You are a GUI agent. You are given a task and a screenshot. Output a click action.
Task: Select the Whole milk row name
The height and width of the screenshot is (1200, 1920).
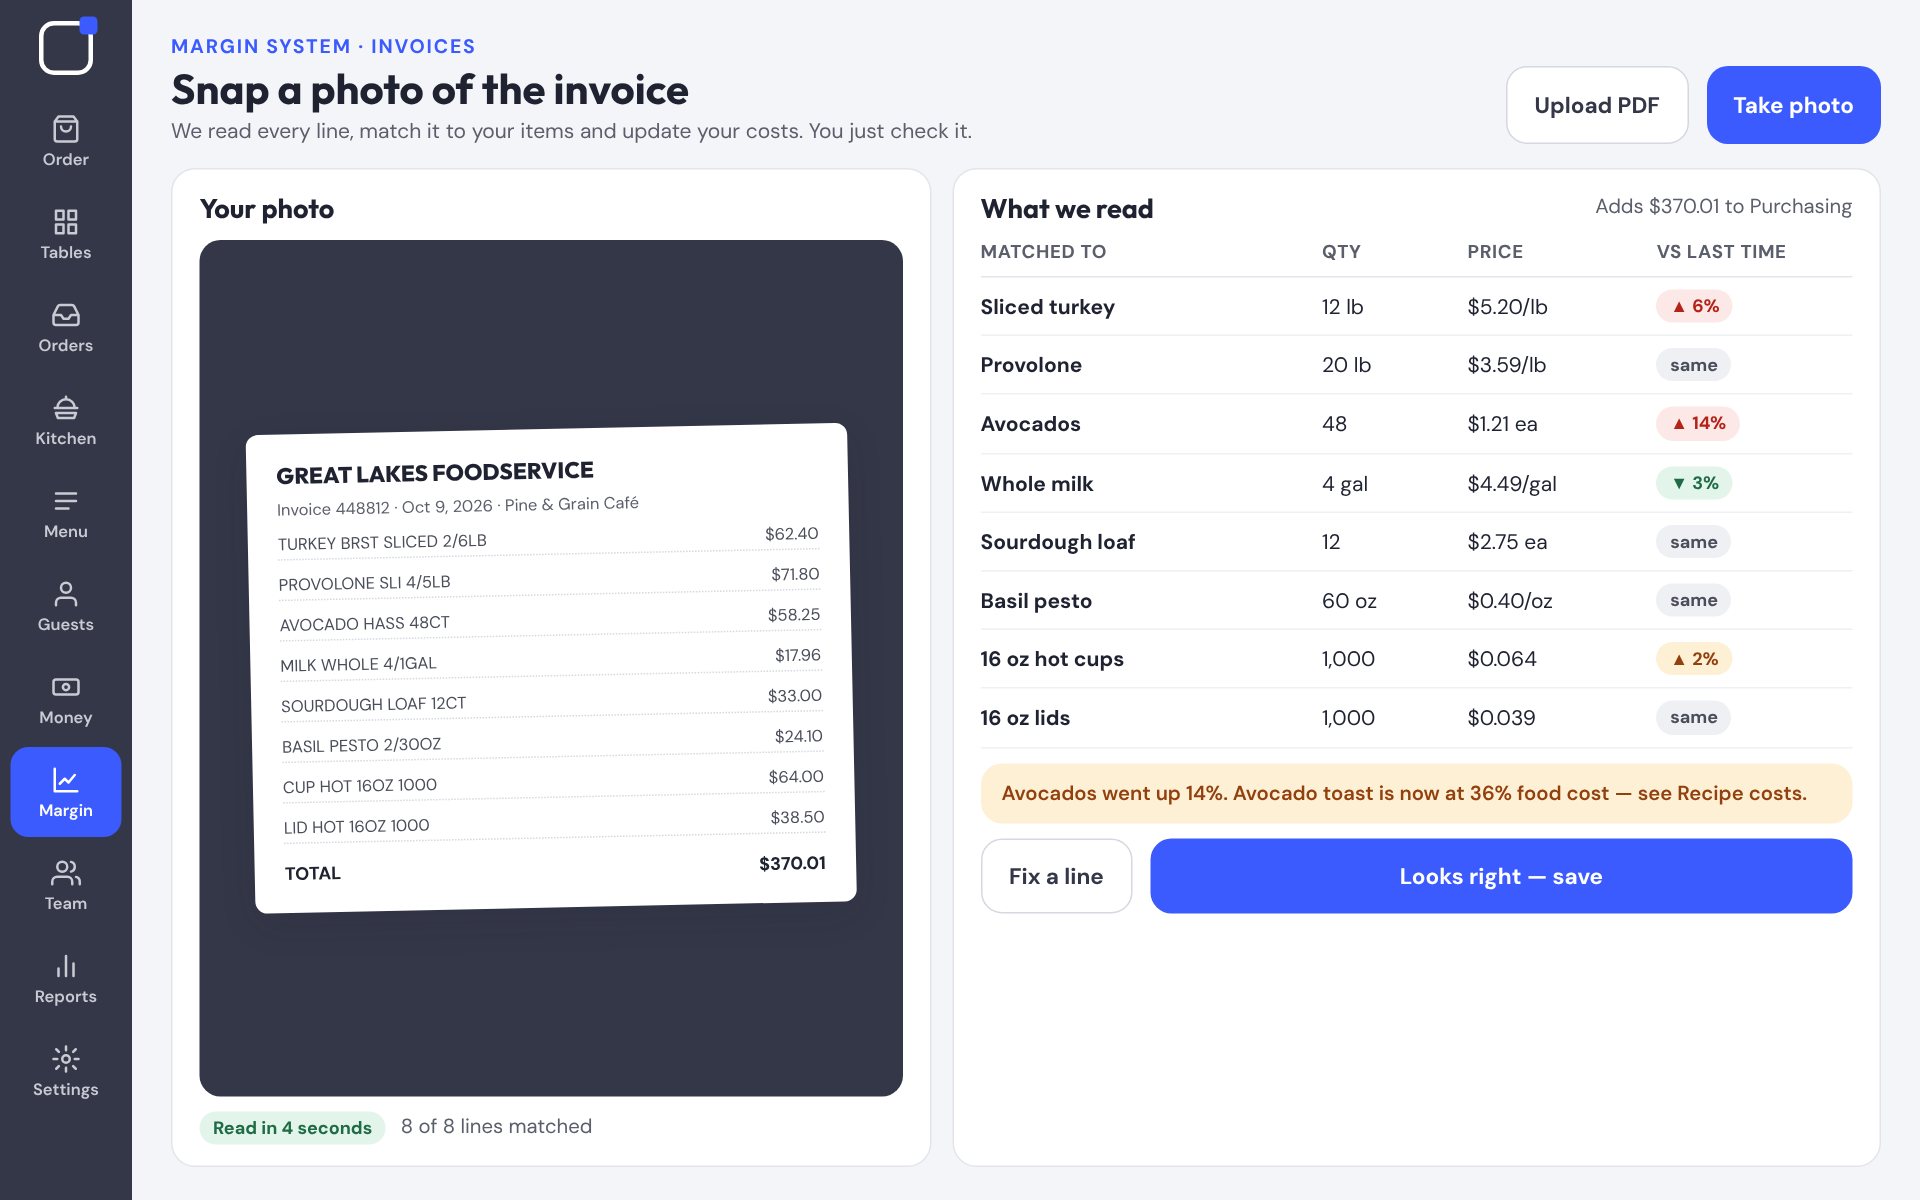click(1037, 484)
